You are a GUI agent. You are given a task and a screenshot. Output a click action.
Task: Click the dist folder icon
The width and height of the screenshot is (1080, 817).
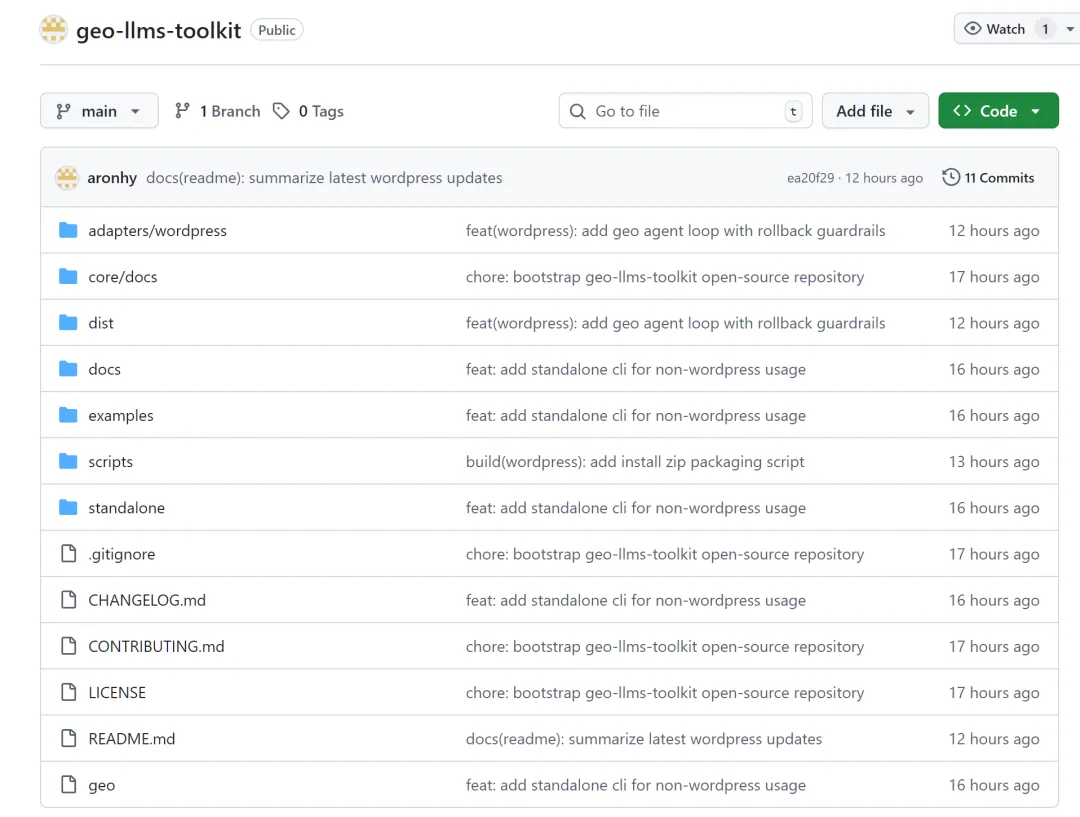tap(68, 323)
